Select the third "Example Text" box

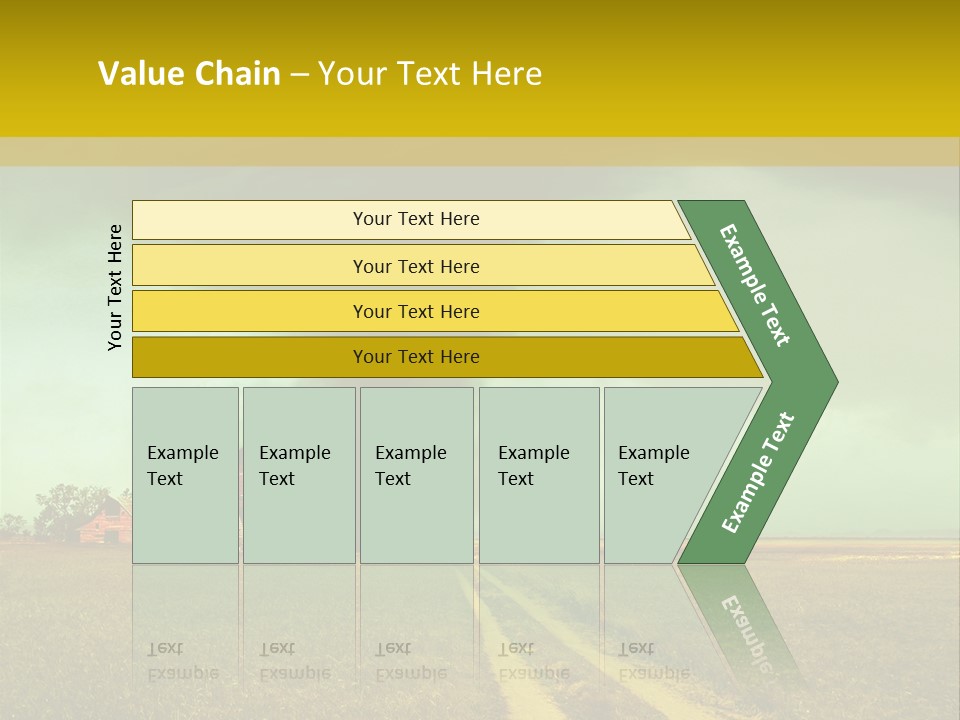(x=416, y=475)
